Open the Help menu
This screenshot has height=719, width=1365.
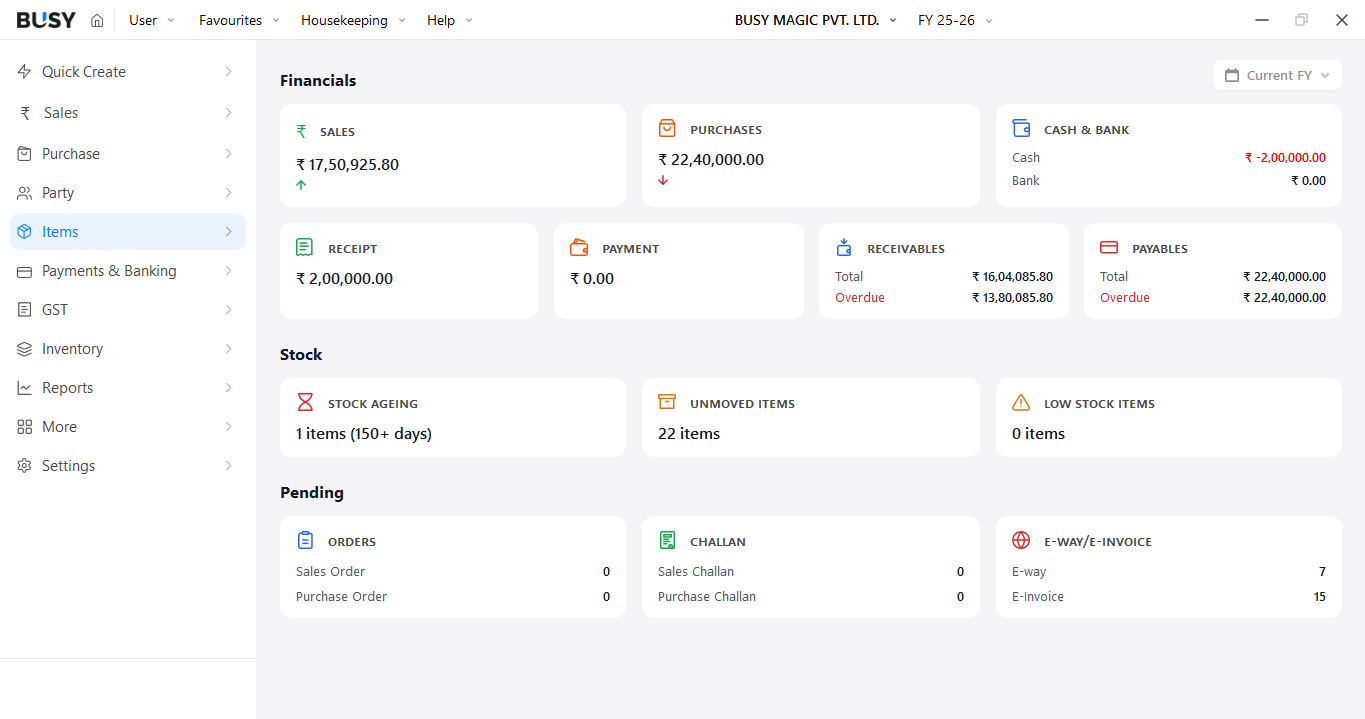450,20
